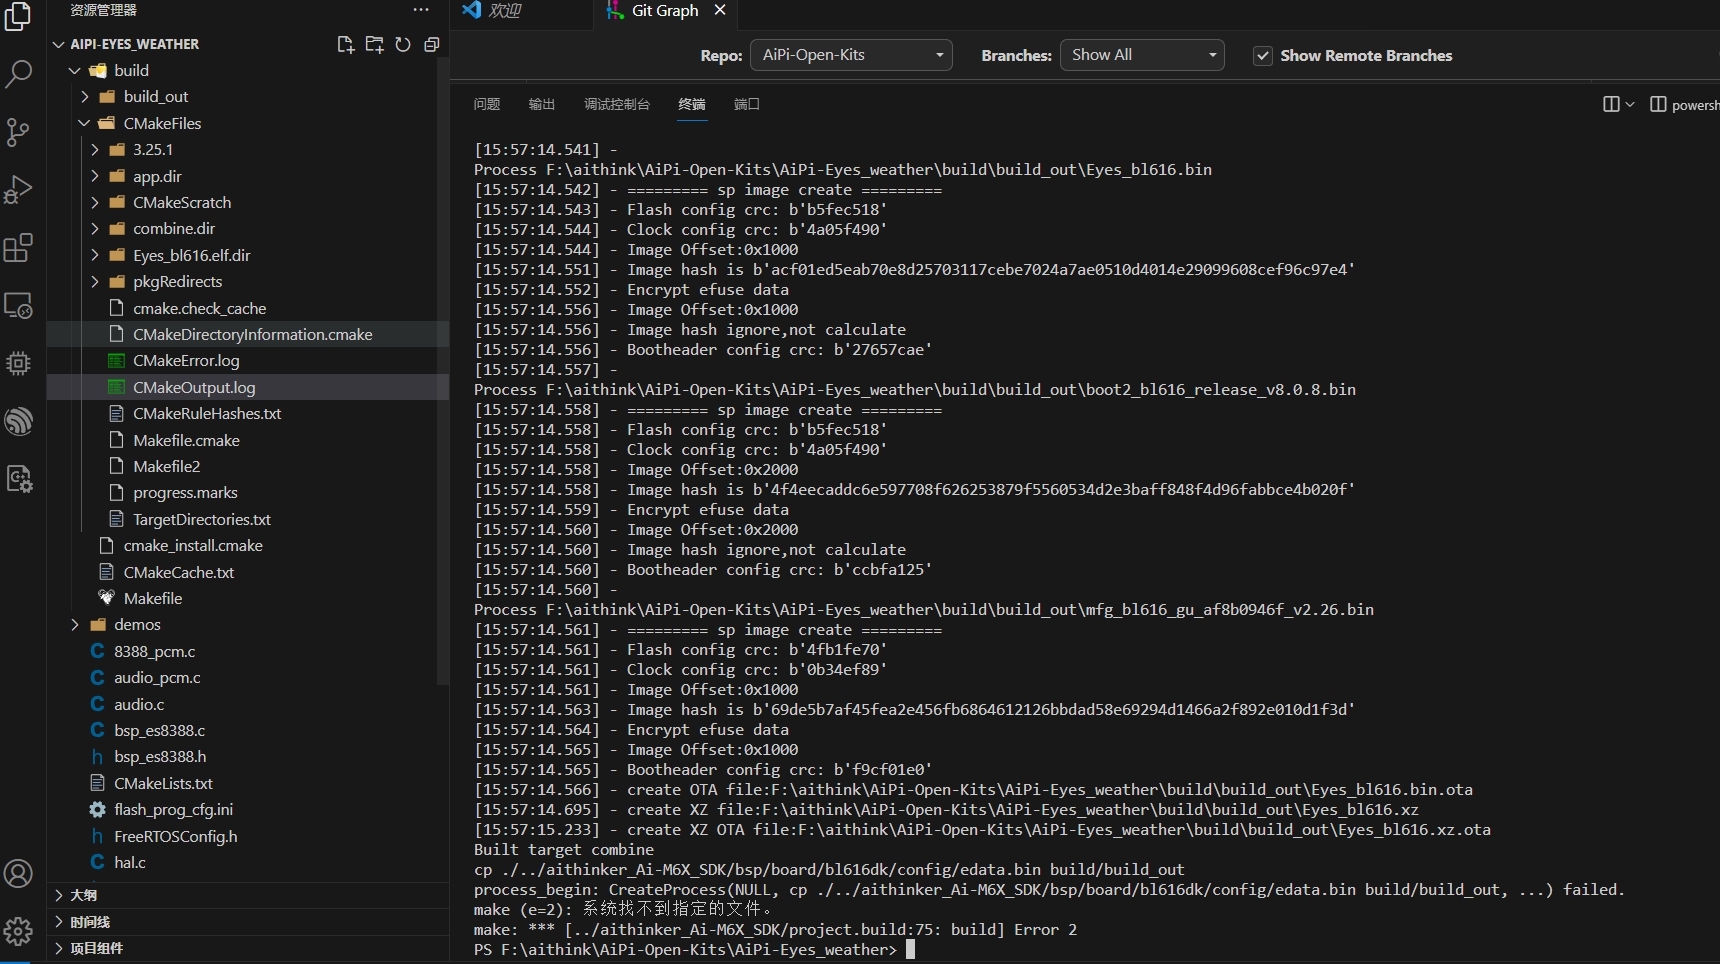Screen dimensions: 1720x964
Task: Open the Accounts menu icon
Action: 18,874
